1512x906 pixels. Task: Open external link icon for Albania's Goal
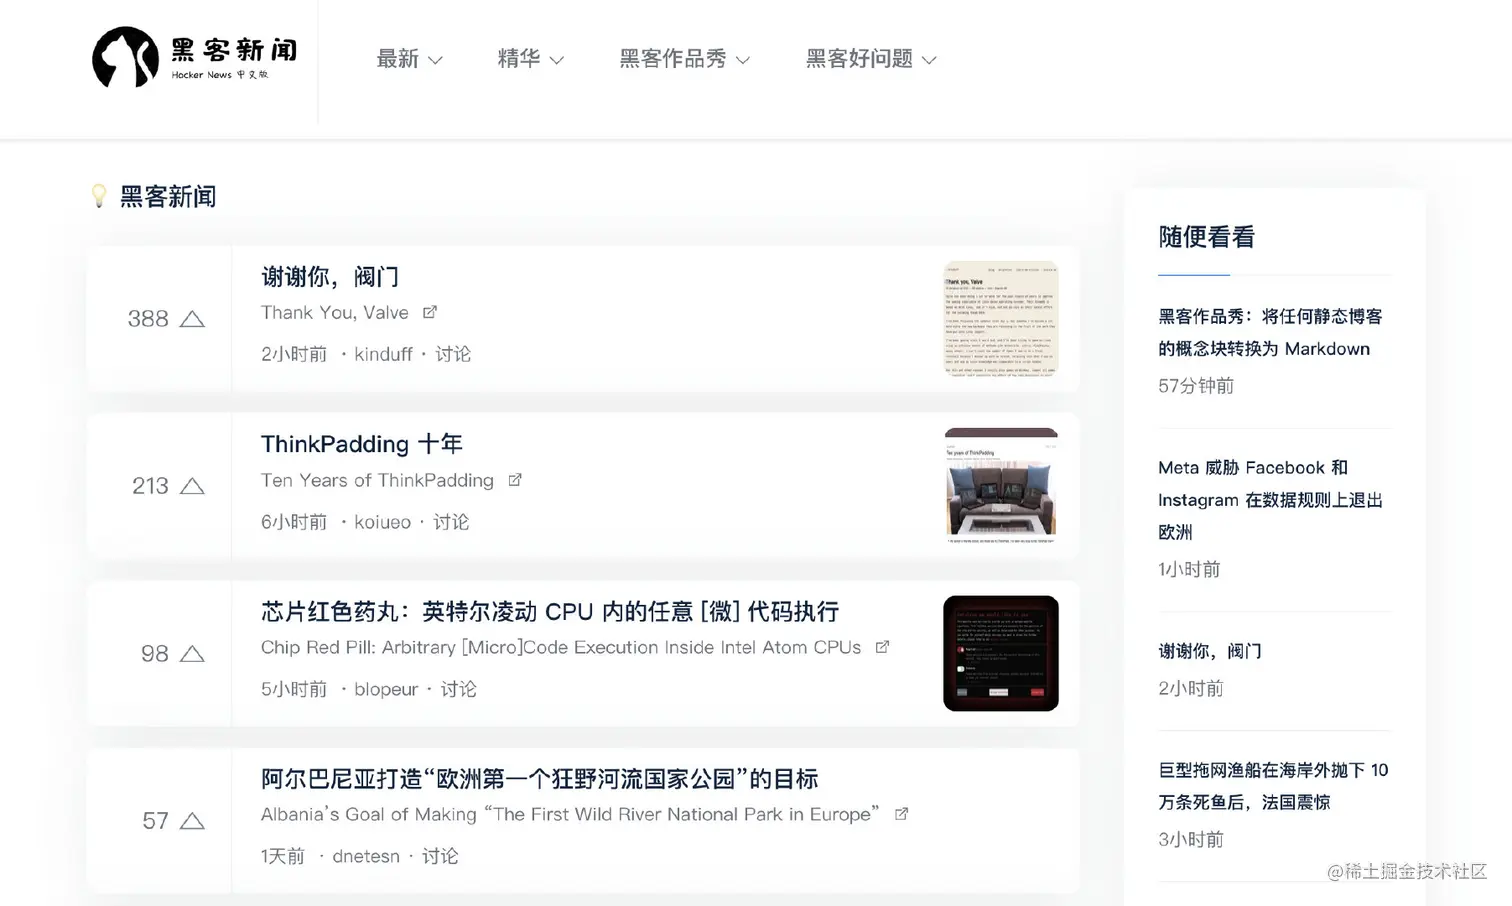(x=901, y=814)
